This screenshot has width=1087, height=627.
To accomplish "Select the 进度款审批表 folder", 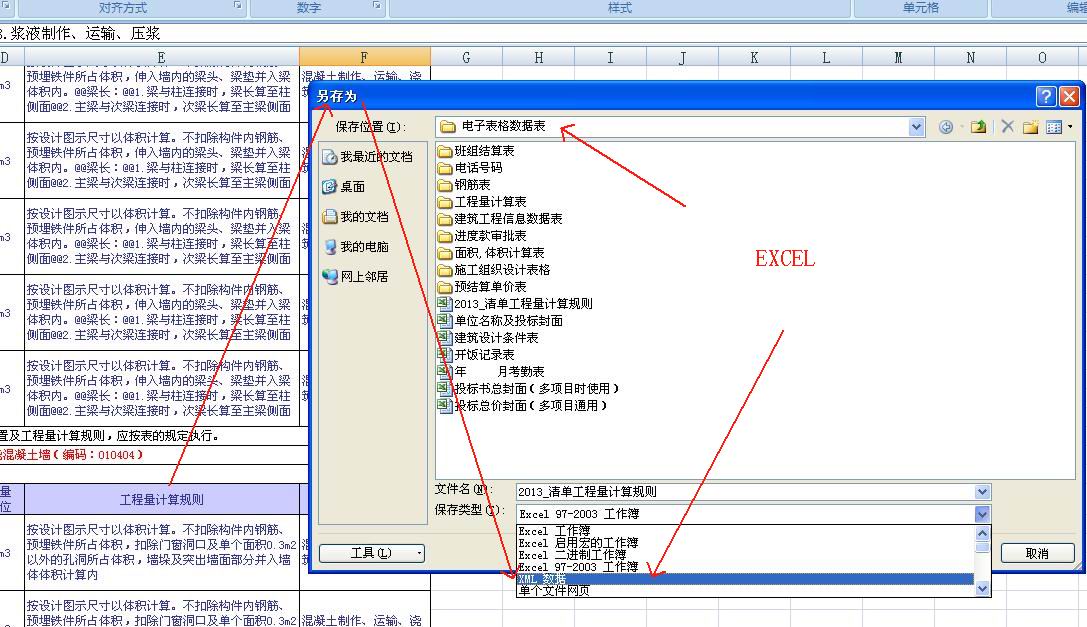I will click(482, 236).
